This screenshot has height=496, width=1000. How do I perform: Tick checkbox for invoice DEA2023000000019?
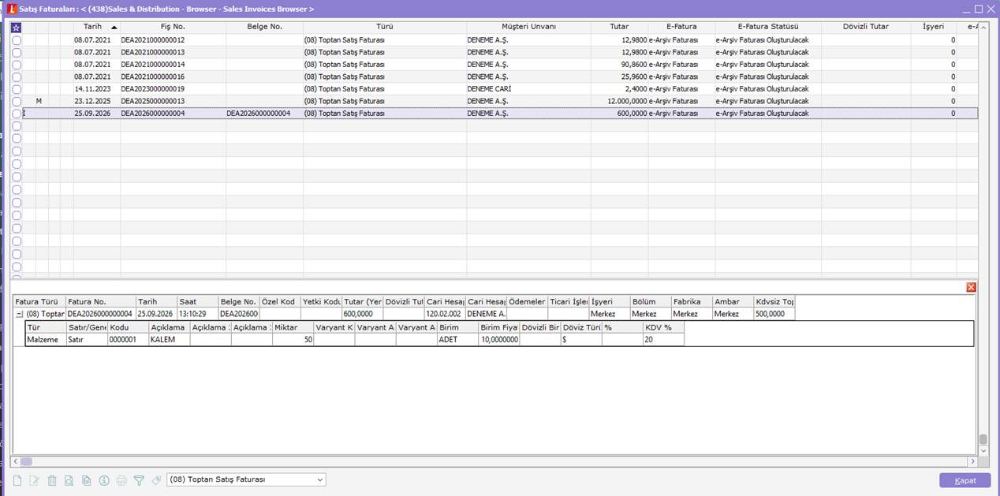coord(17,89)
